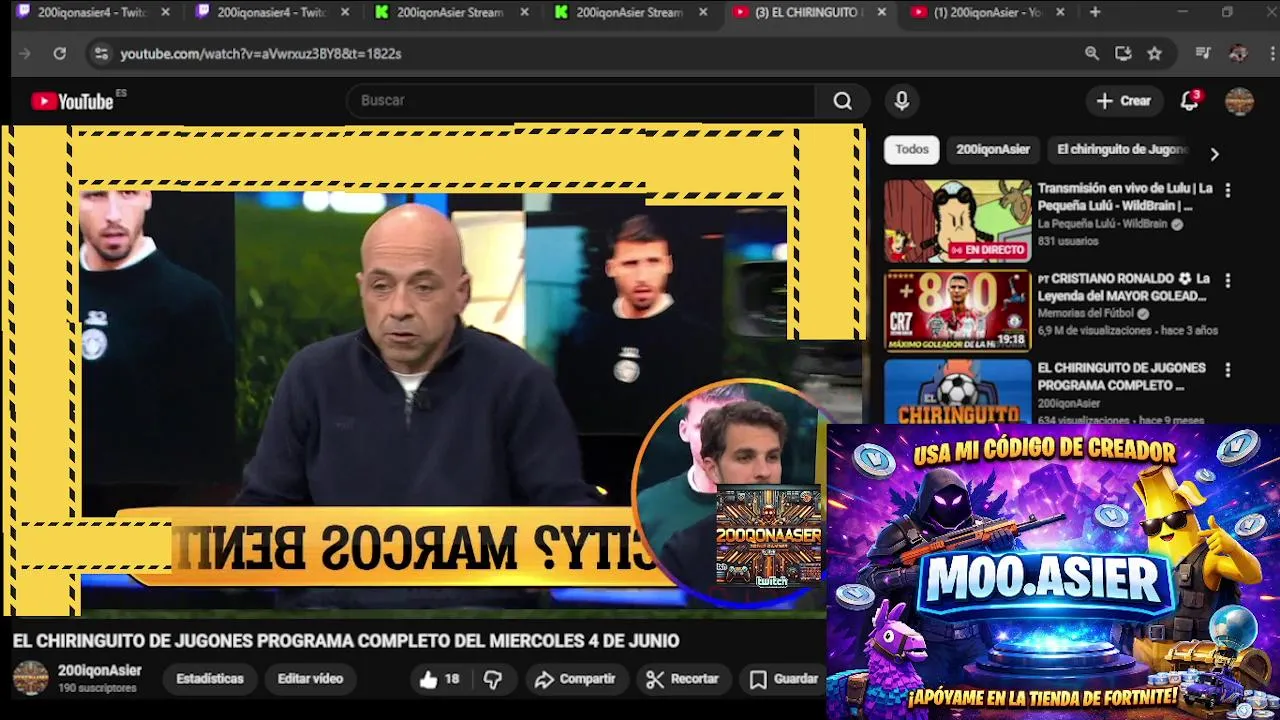Dislike the video with the thumbs down
This screenshot has height=720, width=1280.
coord(492,679)
